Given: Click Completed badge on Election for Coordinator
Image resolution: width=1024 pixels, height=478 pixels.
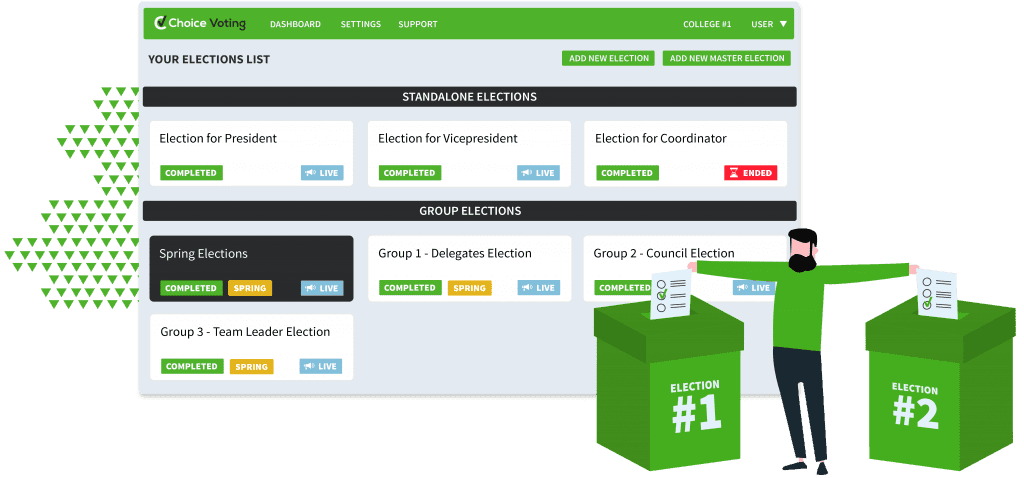Looking at the screenshot, I should coord(627,173).
